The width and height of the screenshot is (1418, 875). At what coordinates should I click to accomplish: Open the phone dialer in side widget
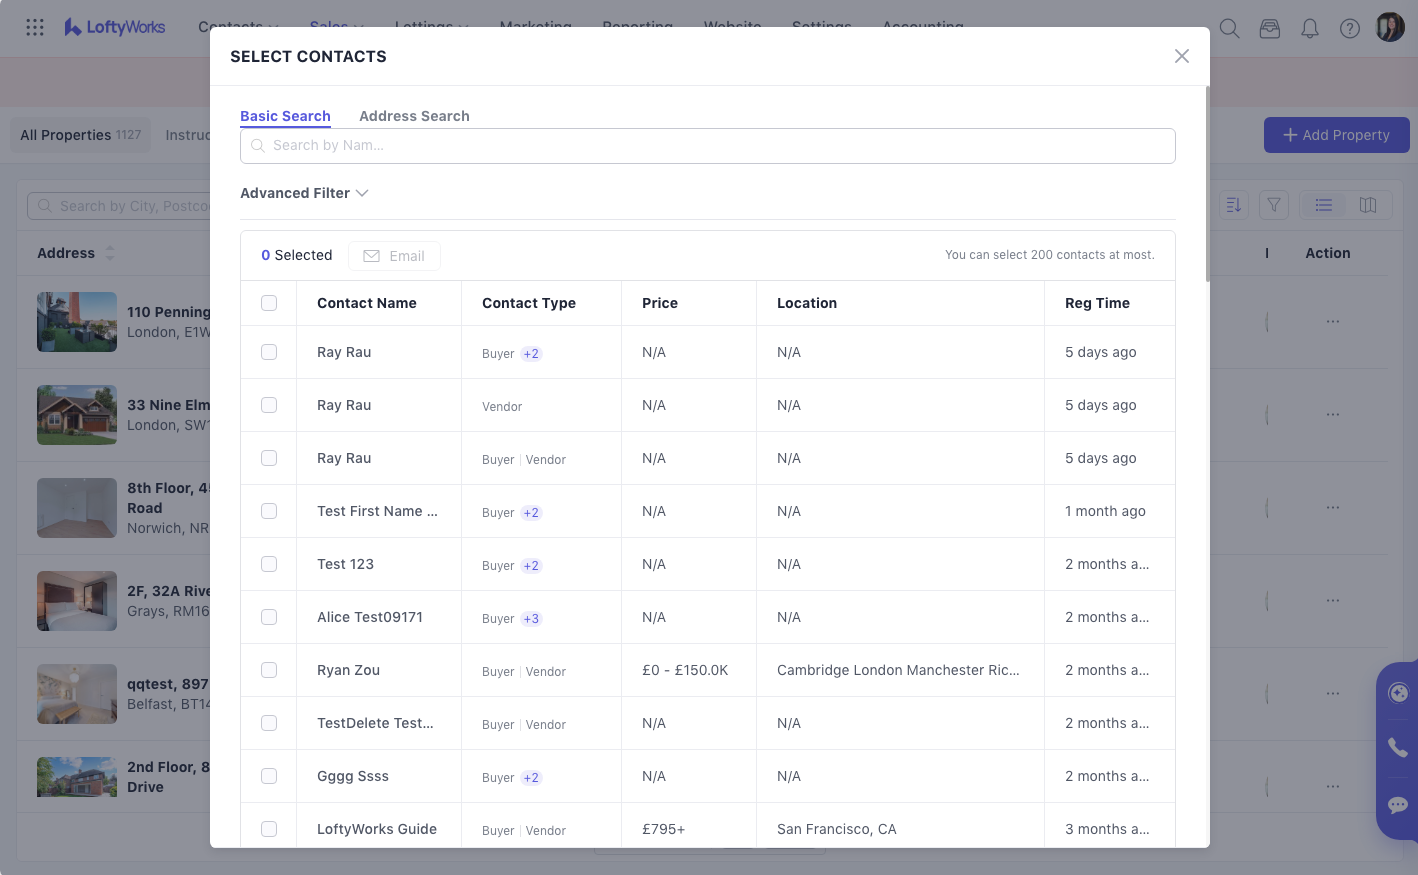[x=1398, y=747]
